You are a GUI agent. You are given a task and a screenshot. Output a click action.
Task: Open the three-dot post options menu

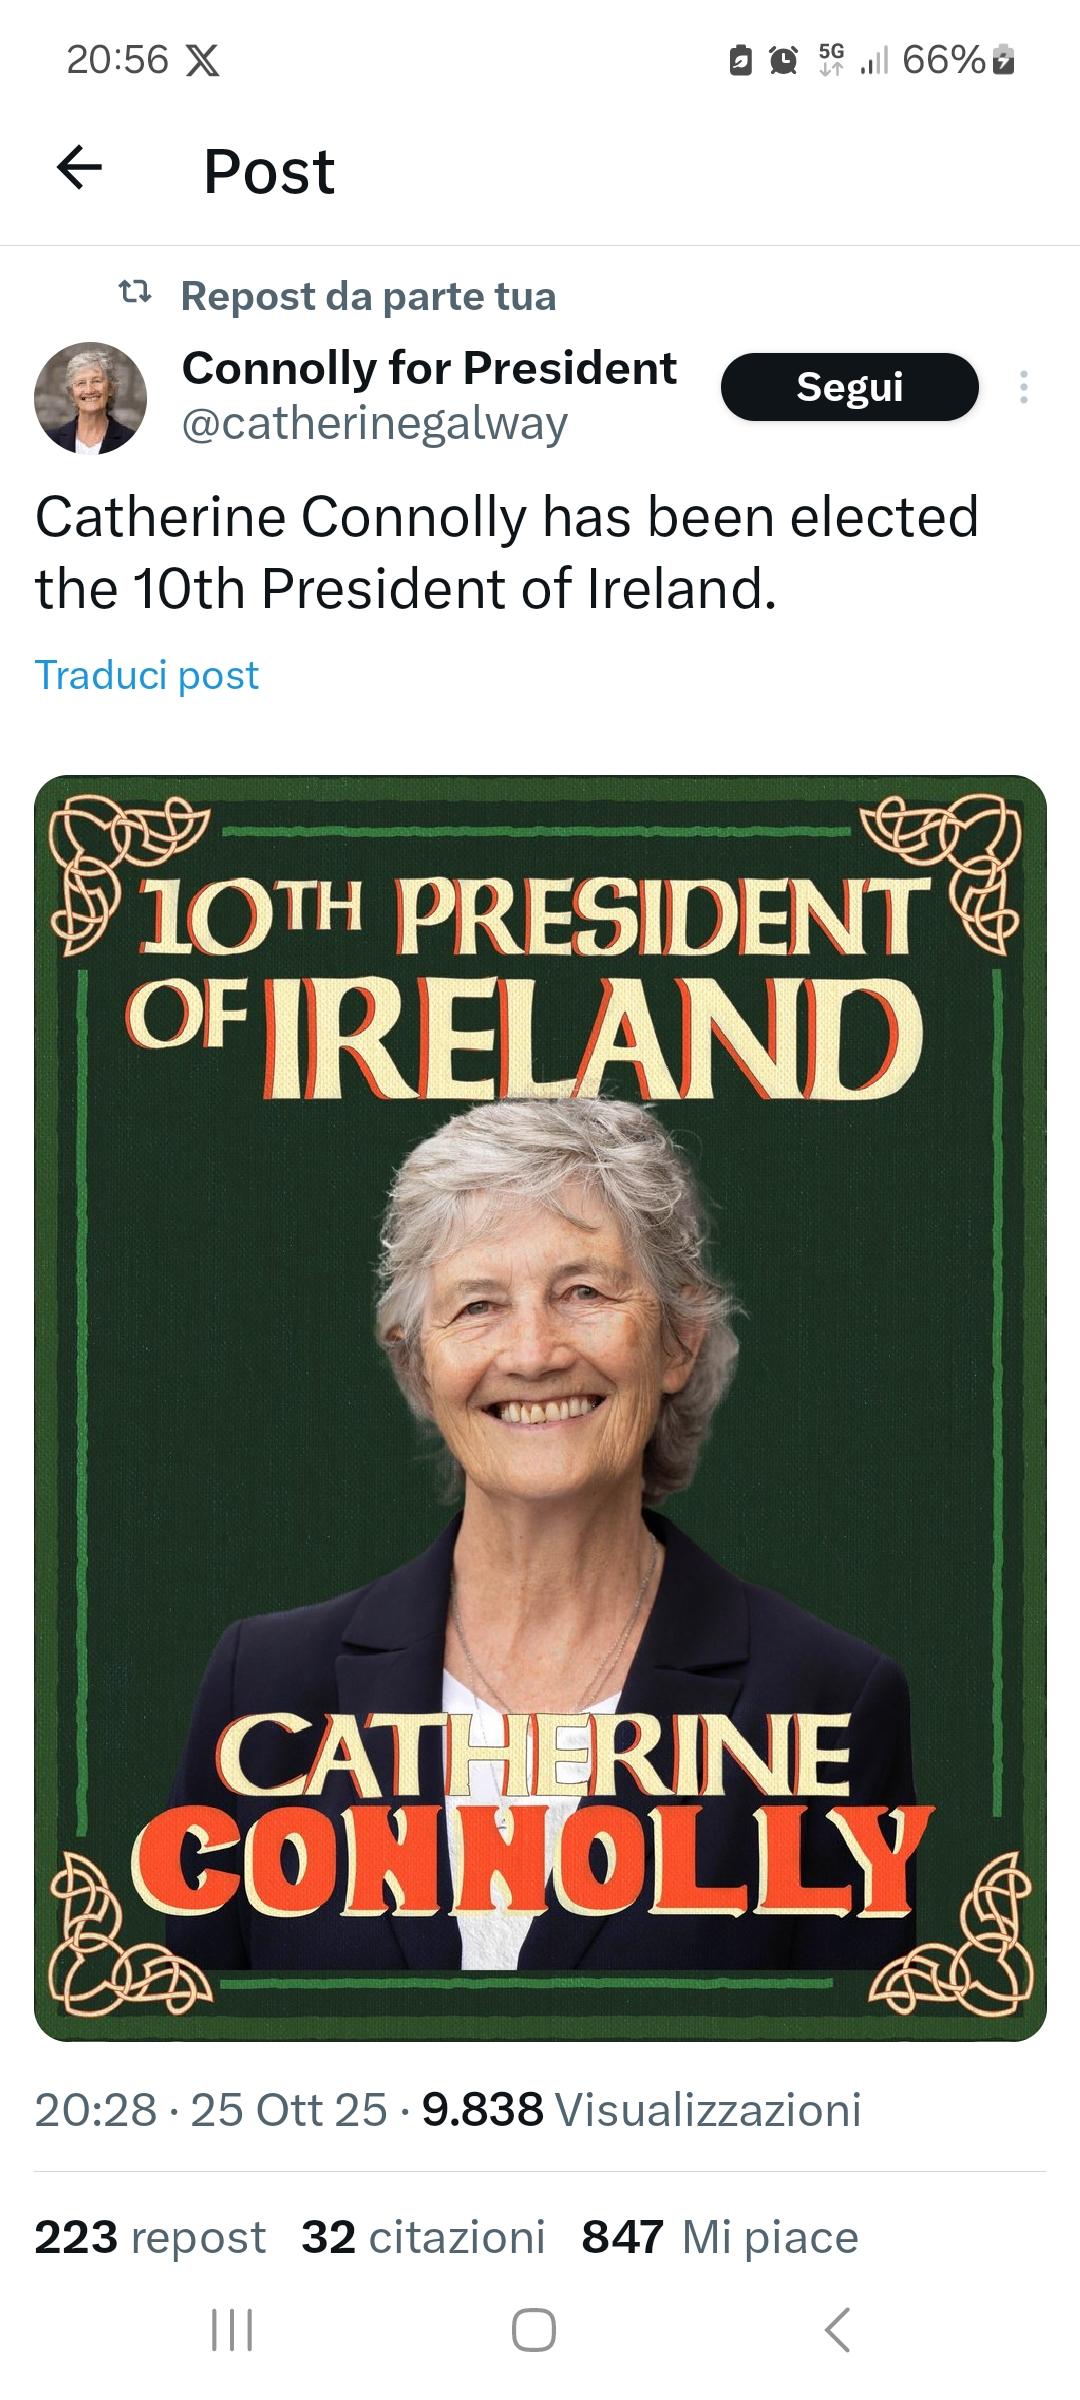[1023, 387]
